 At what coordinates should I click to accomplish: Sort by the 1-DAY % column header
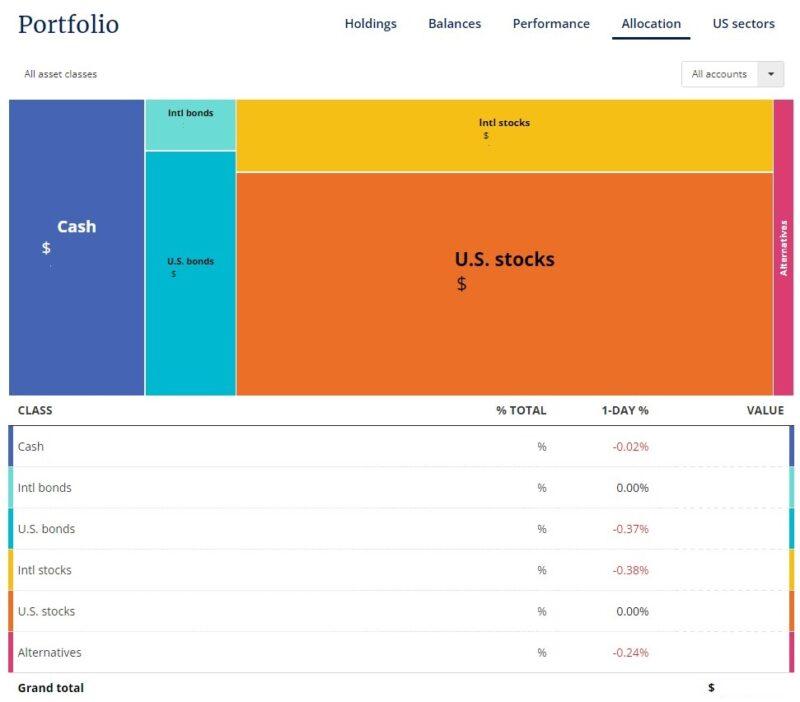pos(625,410)
